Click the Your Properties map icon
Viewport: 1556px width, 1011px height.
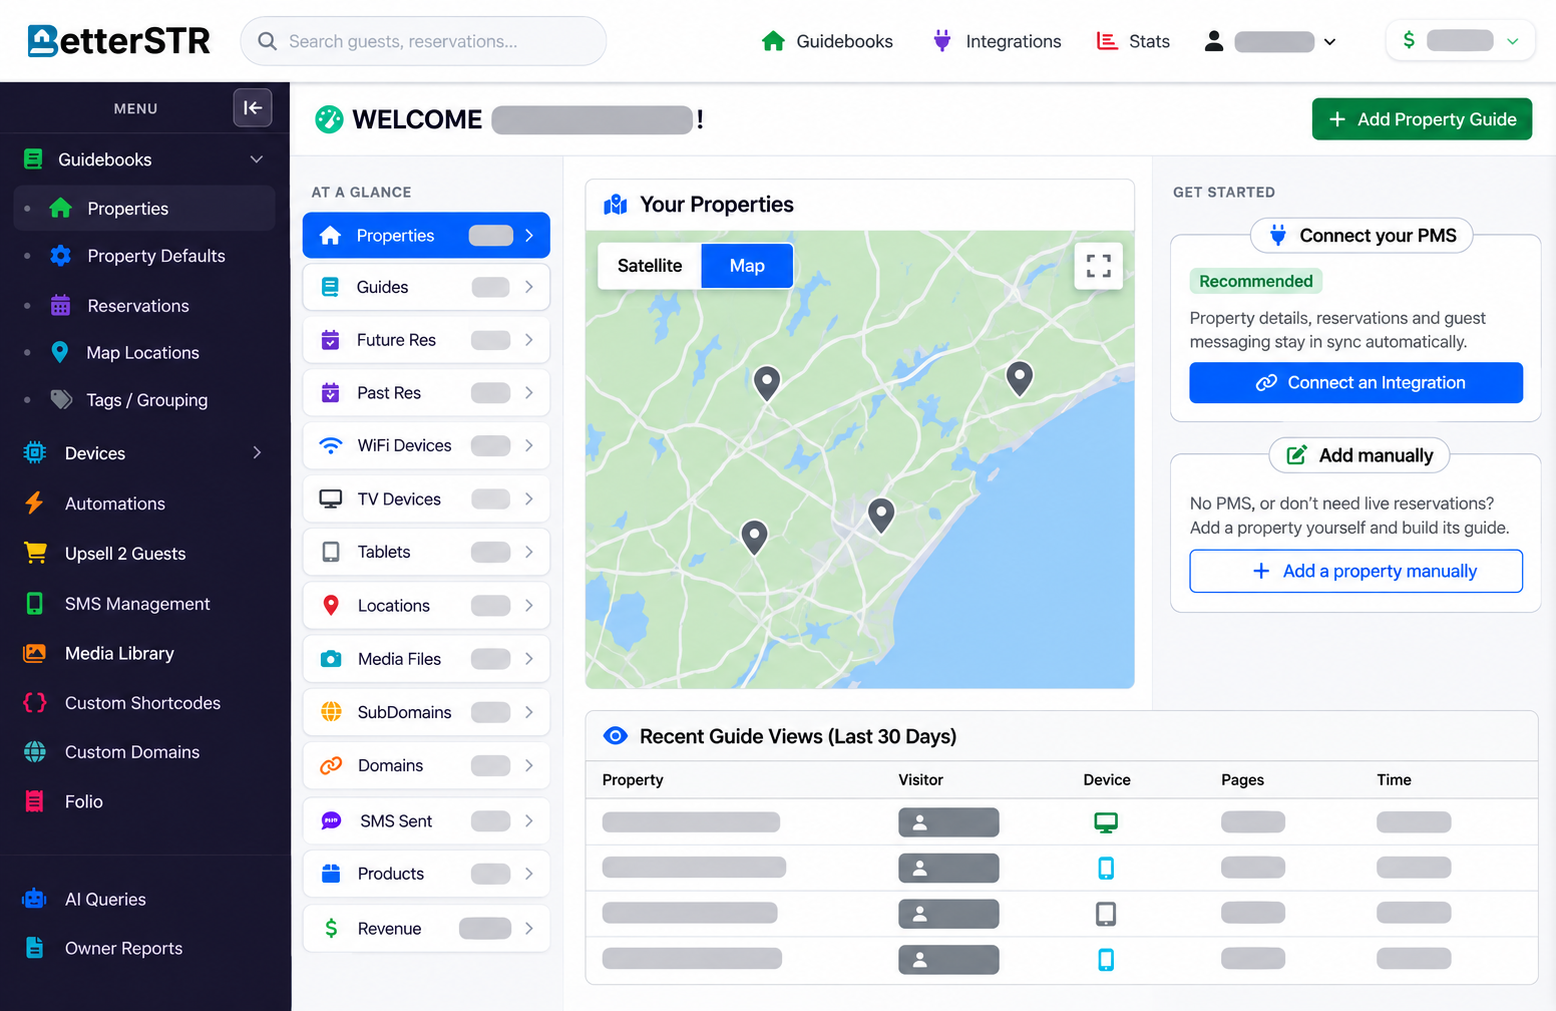tap(616, 205)
